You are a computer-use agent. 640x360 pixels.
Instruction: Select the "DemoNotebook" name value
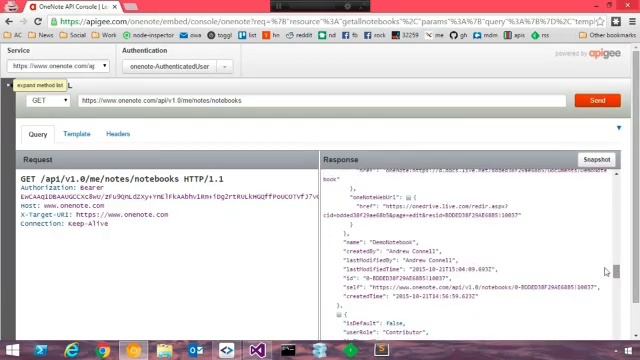[394, 242]
